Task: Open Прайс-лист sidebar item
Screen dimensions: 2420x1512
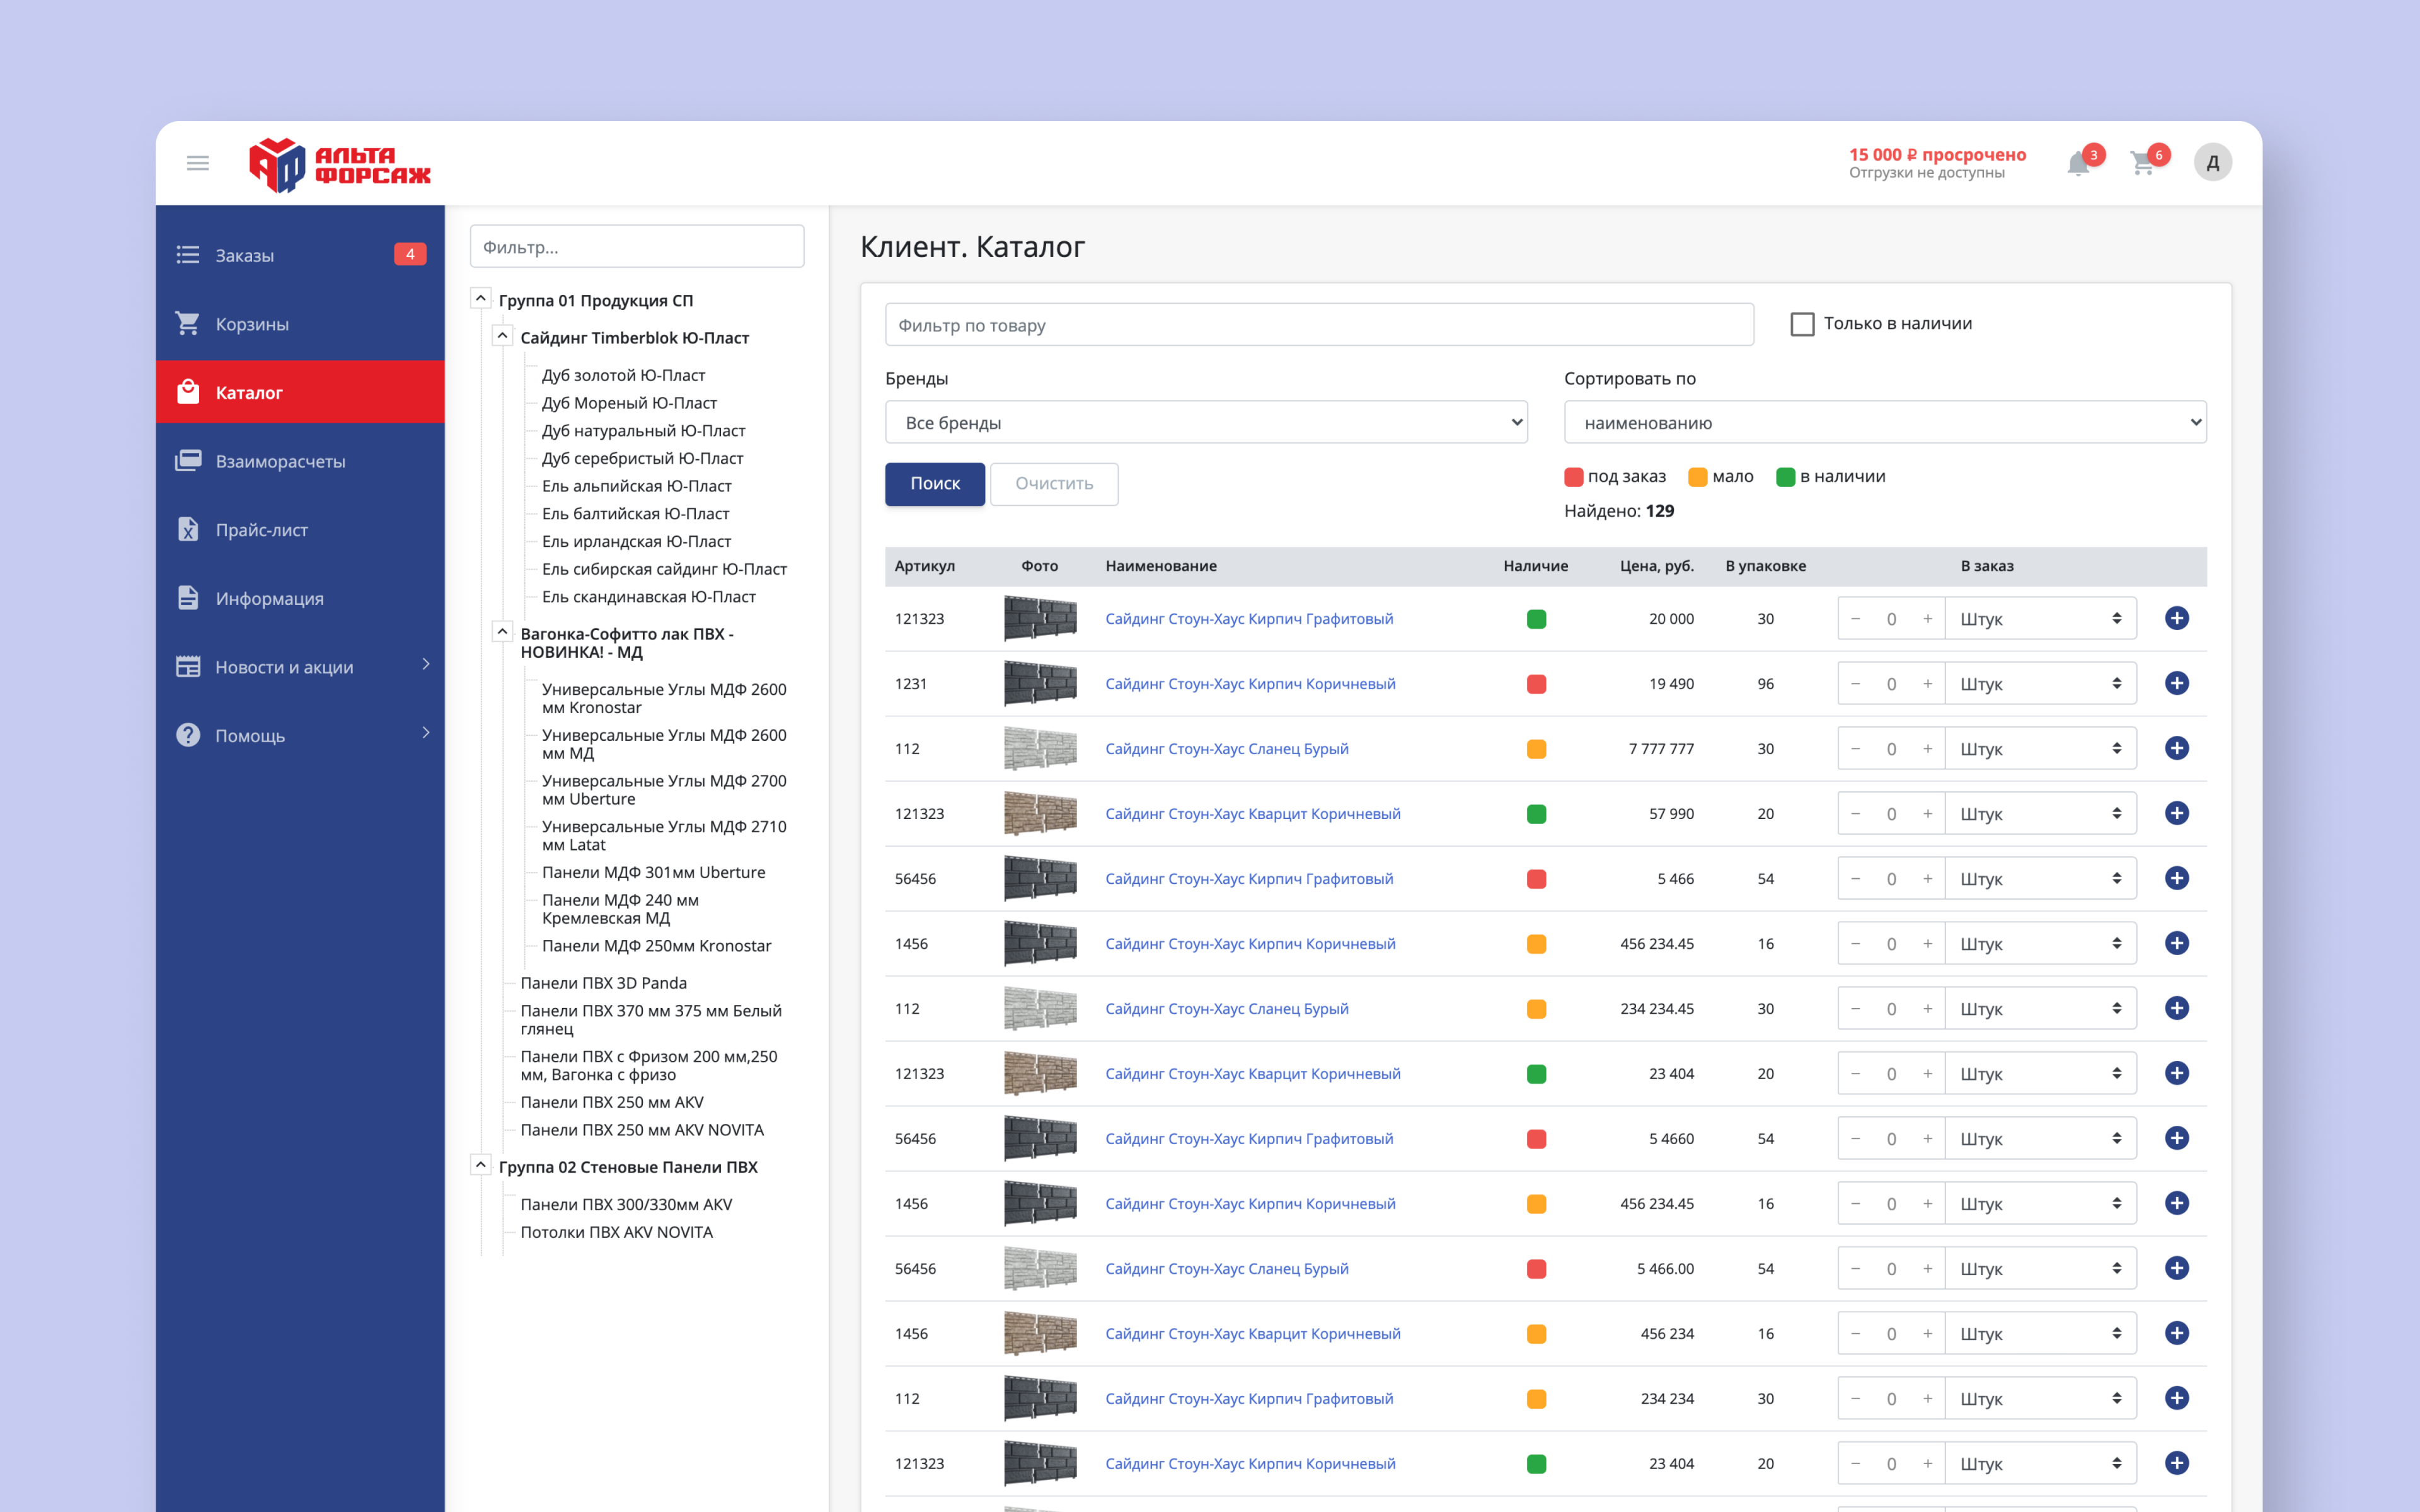Action: [x=261, y=530]
